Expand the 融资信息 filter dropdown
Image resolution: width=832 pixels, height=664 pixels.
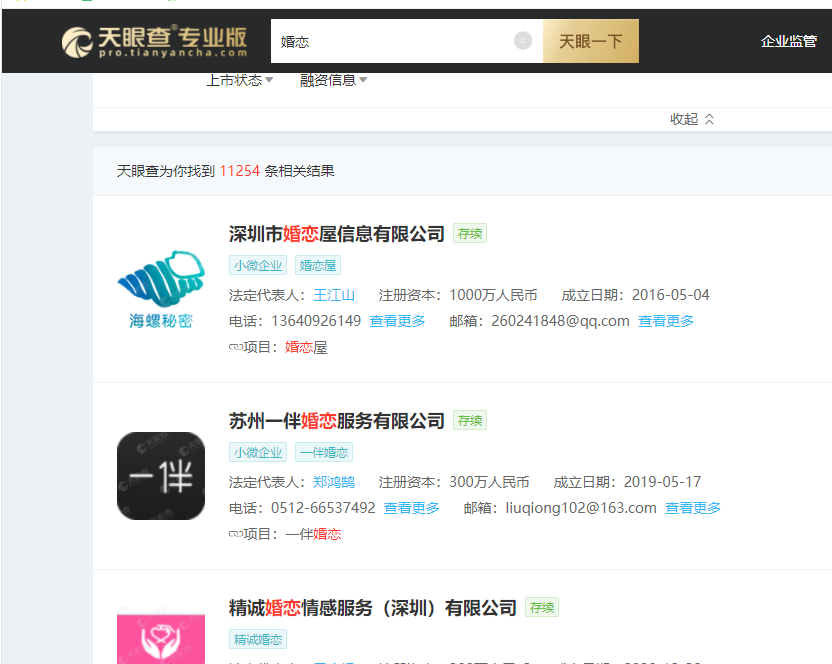click(333, 80)
